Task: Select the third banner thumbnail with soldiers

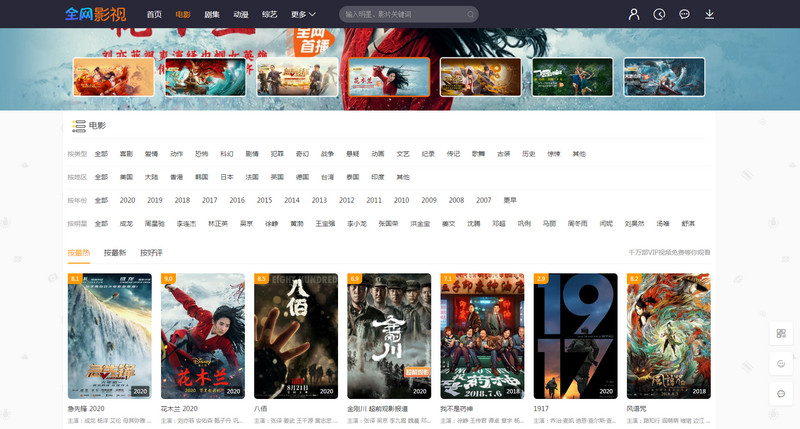Action: click(297, 77)
